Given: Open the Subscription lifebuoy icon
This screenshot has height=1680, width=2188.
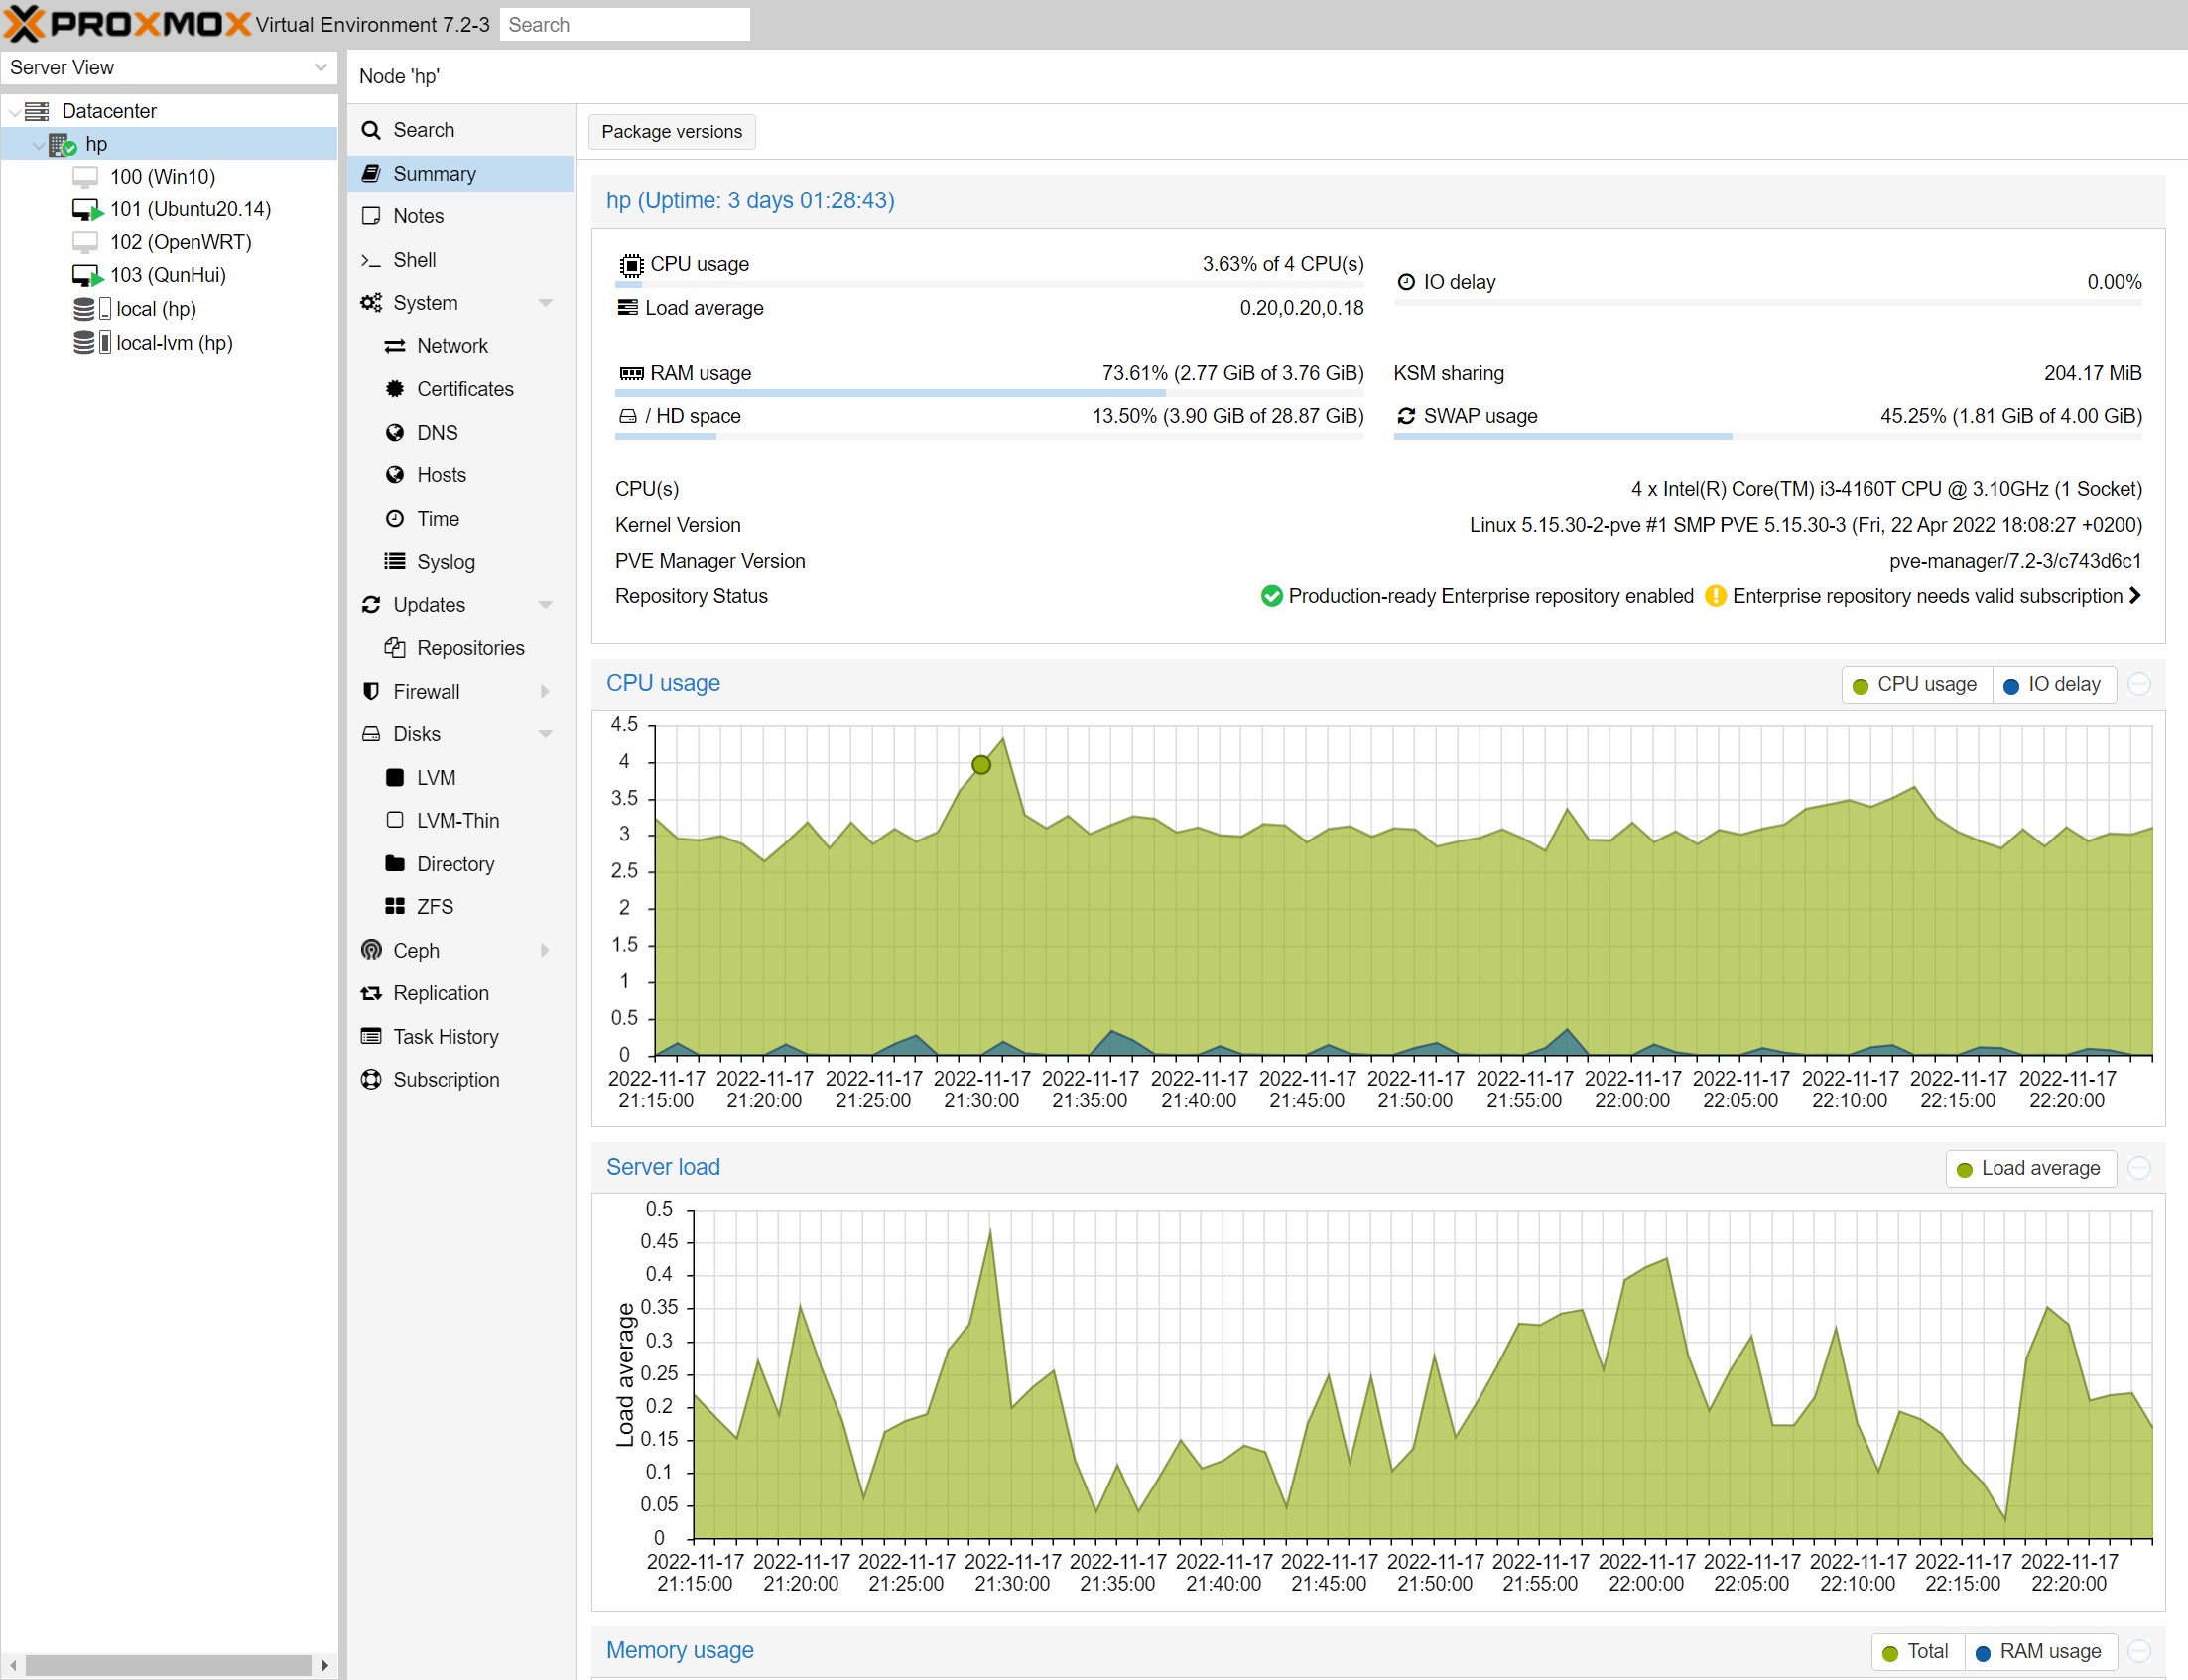Looking at the screenshot, I should click(371, 1079).
